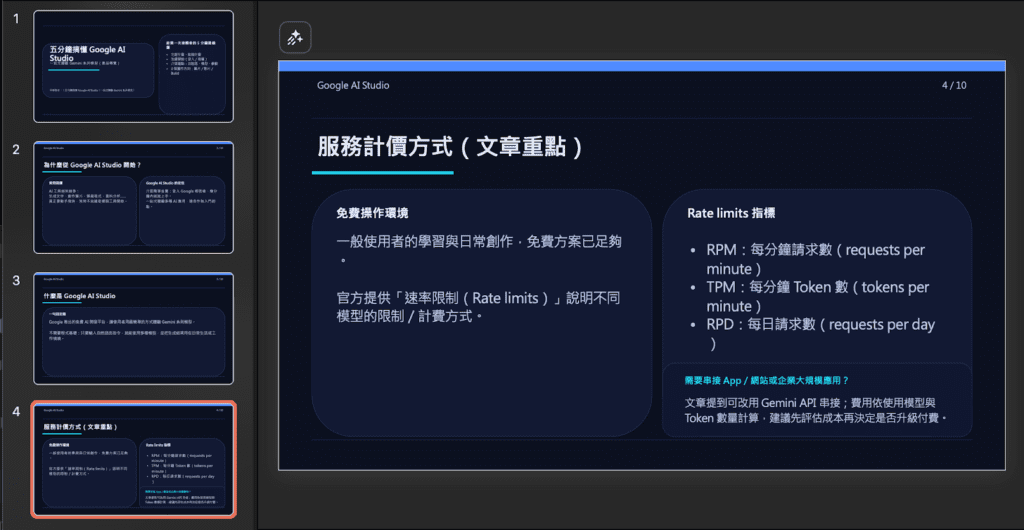The image size is (1024, 530).
Task: Select slide 1 thumbnail titled 五分鐘搞懂 Google AI Studio
Action: point(133,66)
